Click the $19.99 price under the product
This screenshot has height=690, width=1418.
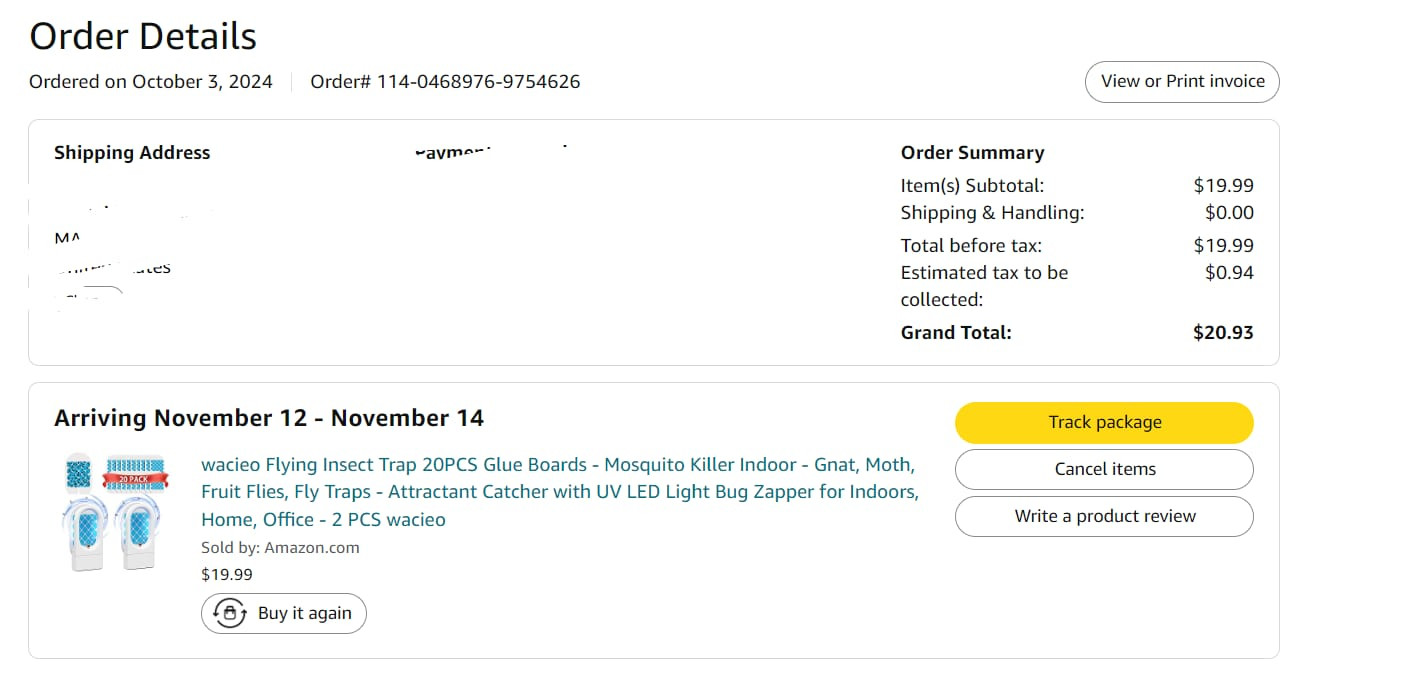(227, 575)
